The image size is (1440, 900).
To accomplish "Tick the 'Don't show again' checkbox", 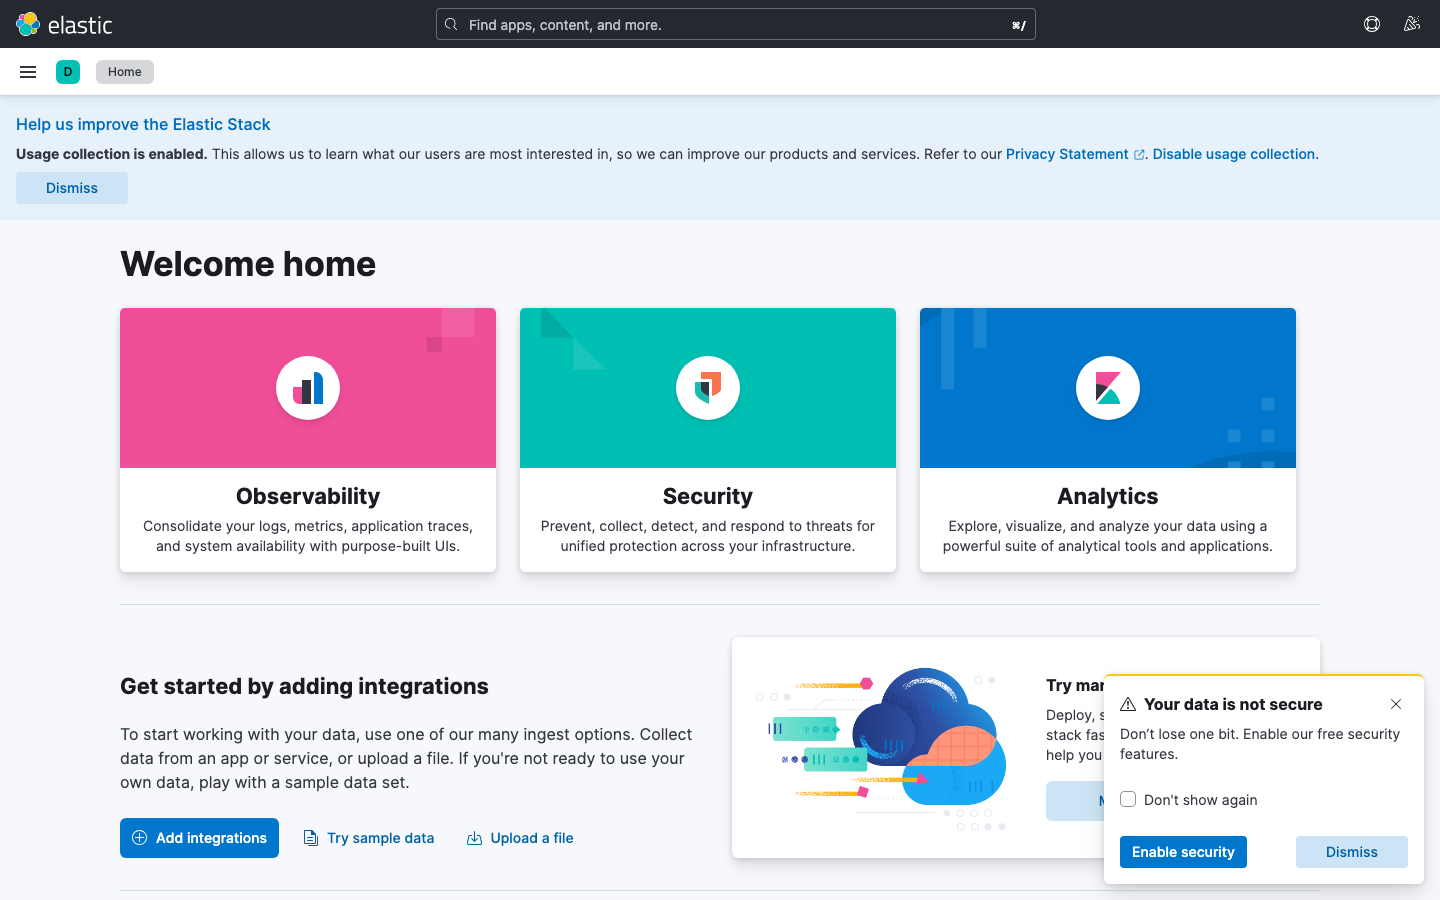I will coord(1128,799).
